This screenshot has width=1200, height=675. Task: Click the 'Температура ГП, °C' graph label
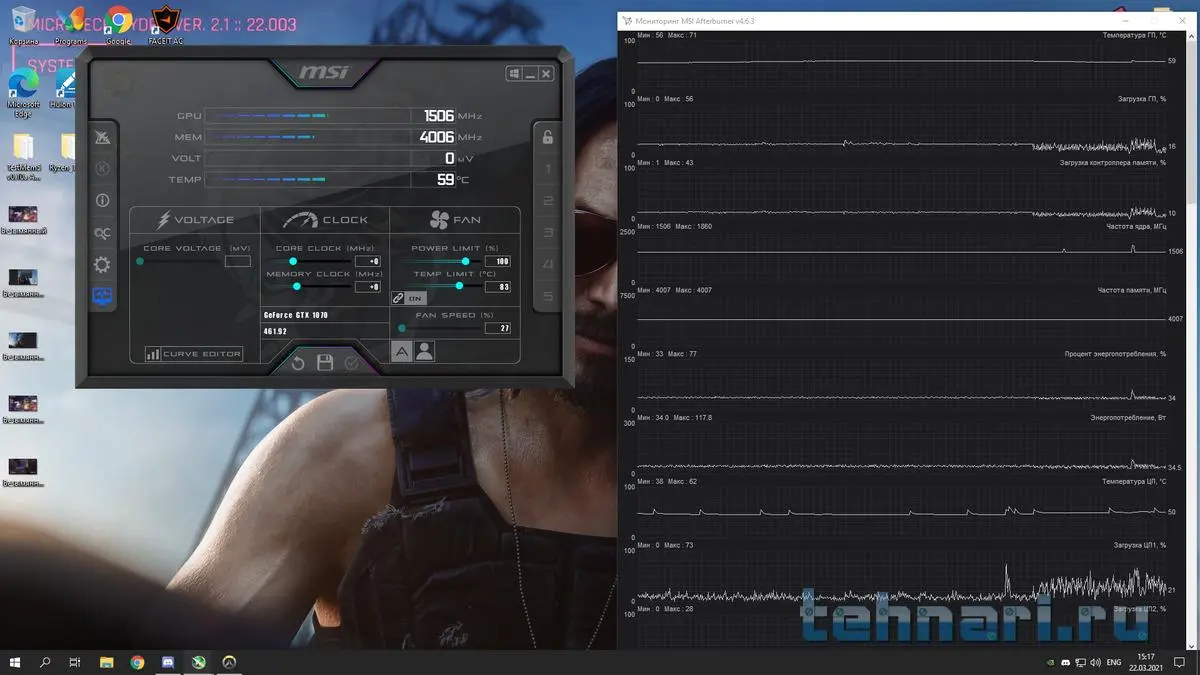click(x=1134, y=35)
